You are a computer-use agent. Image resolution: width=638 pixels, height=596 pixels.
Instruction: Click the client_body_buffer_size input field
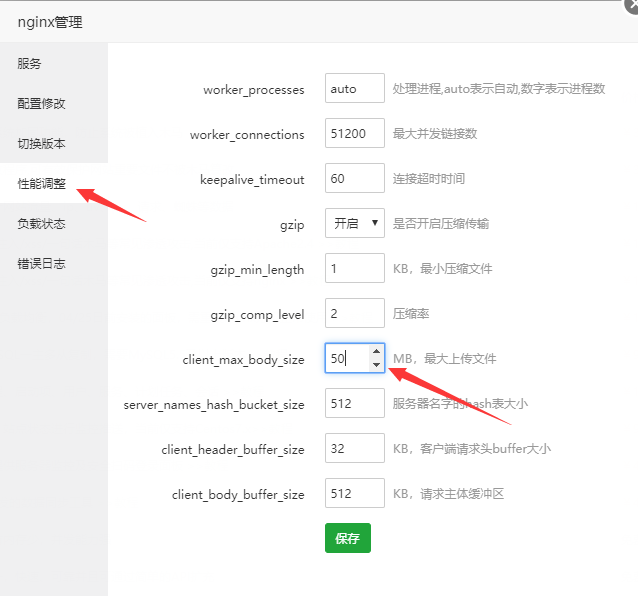tap(354, 493)
